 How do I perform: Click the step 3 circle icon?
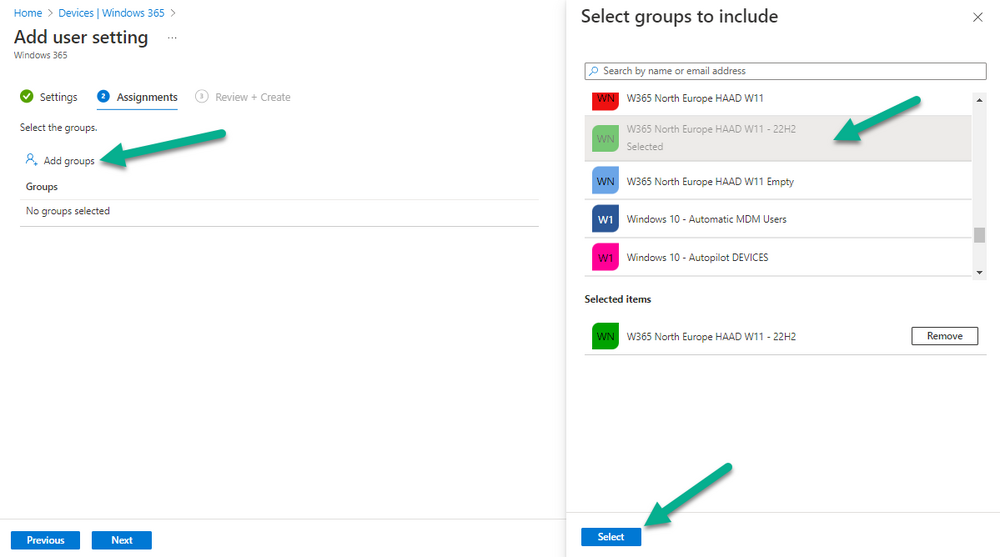pos(202,96)
